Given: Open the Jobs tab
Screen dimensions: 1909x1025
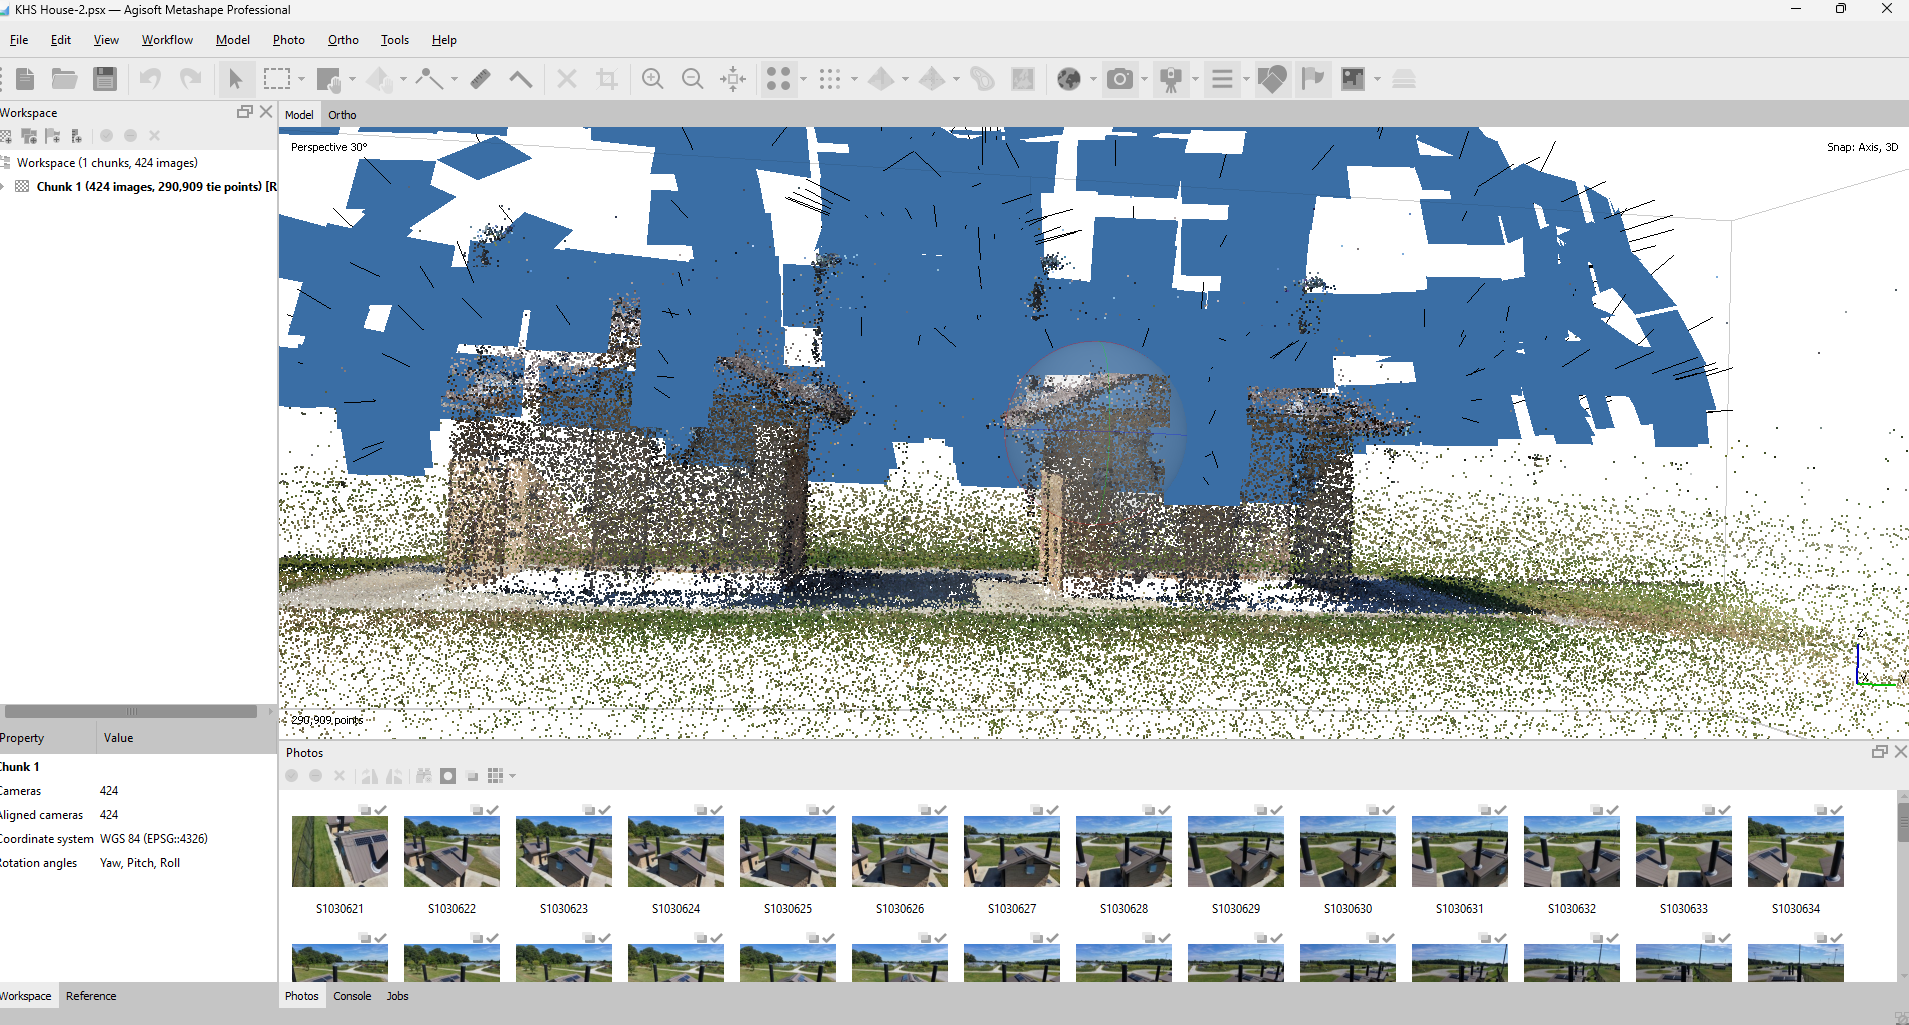Looking at the screenshot, I should click(x=398, y=996).
